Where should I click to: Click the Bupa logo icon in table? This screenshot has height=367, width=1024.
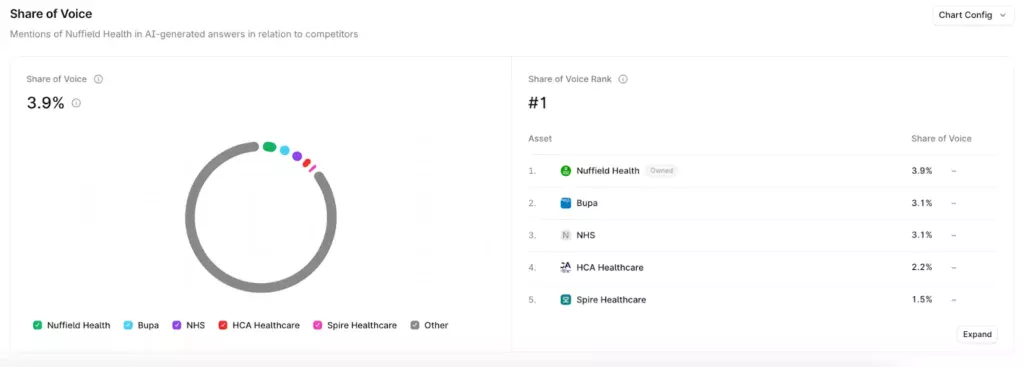[566, 203]
